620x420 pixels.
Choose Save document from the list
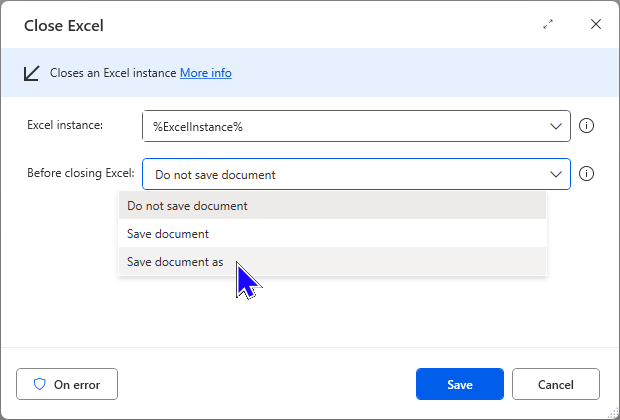pyautogui.click(x=333, y=234)
